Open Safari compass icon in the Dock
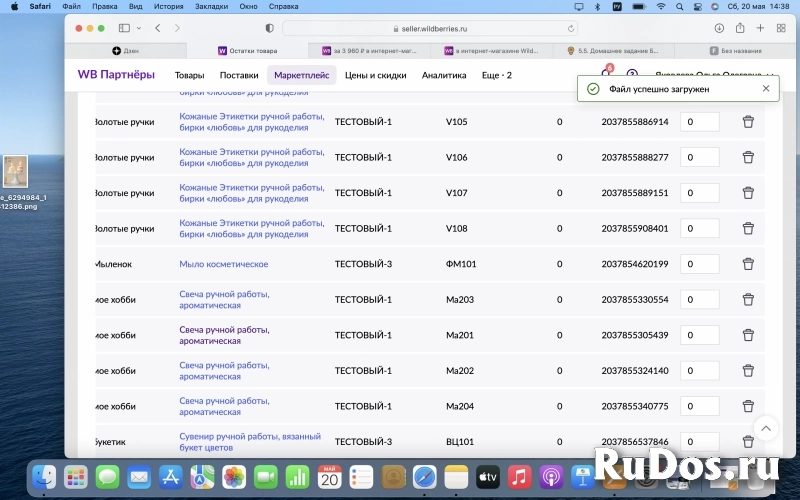This screenshot has width=800, height=500. coord(424,478)
